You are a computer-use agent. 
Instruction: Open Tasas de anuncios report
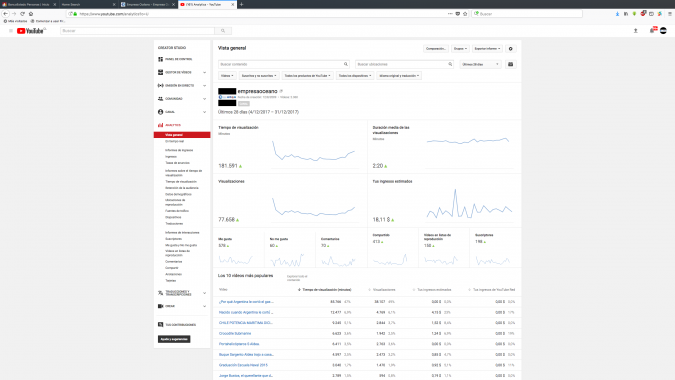tap(177, 163)
